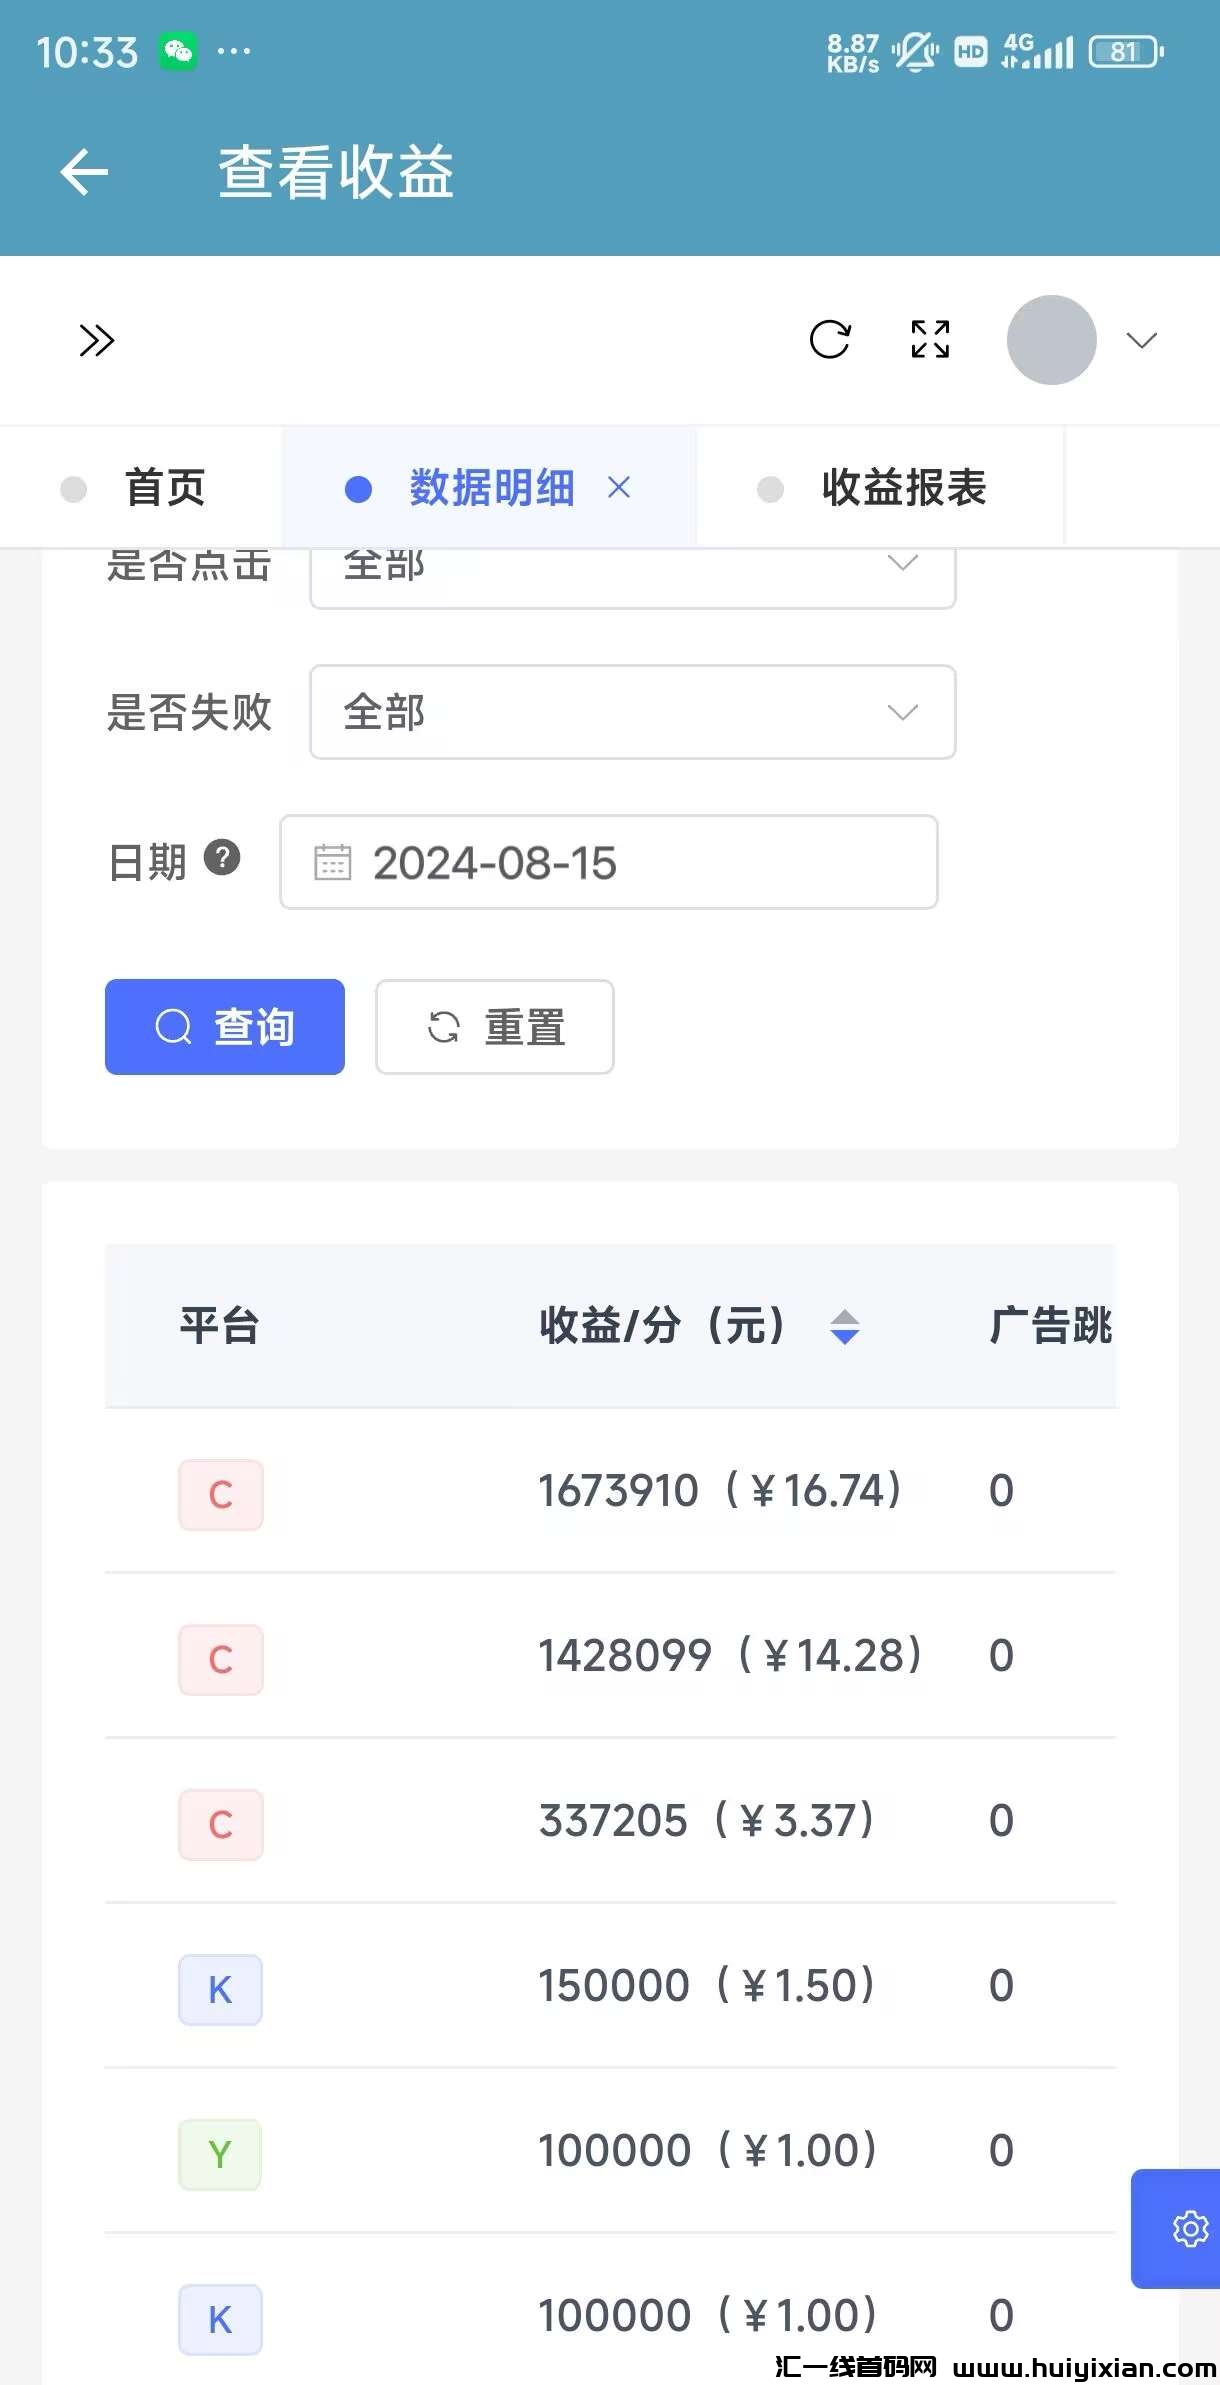Tap the back arrow in header
This screenshot has height=2385, width=1220.
click(x=84, y=172)
